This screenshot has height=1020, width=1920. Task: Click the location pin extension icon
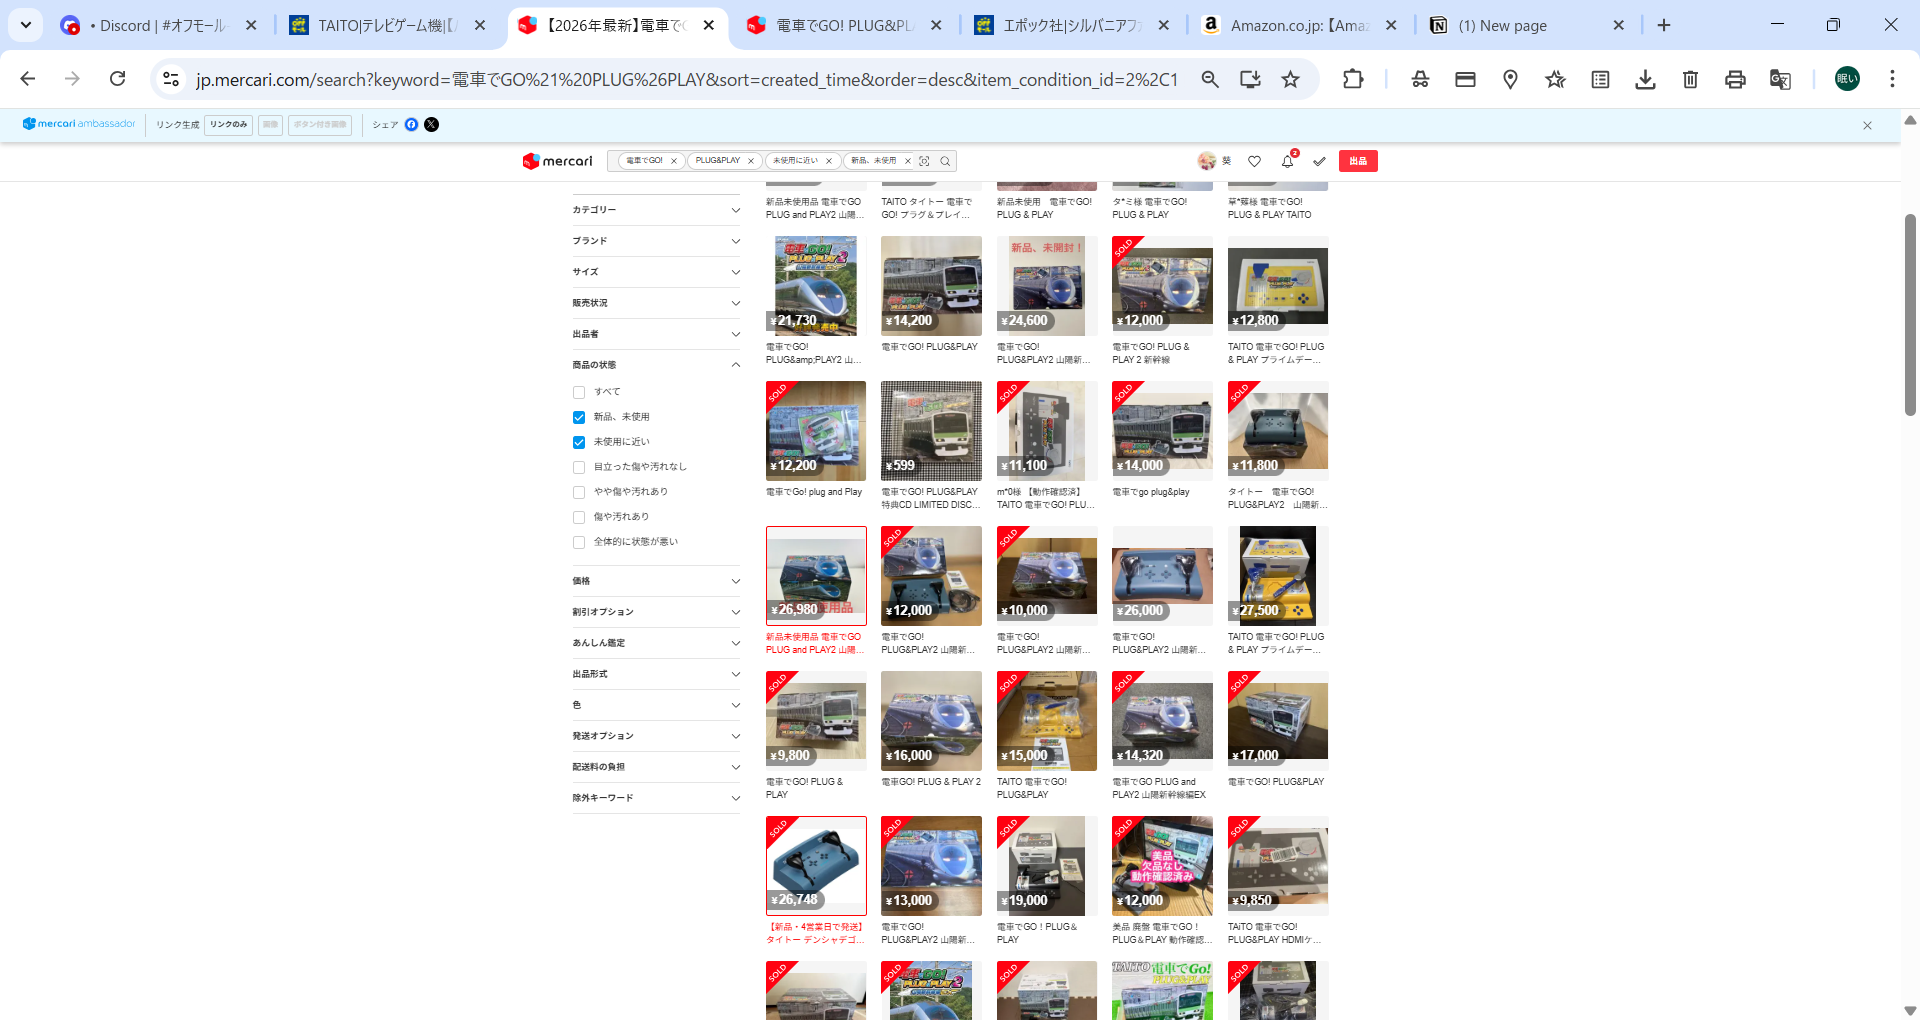(1510, 79)
